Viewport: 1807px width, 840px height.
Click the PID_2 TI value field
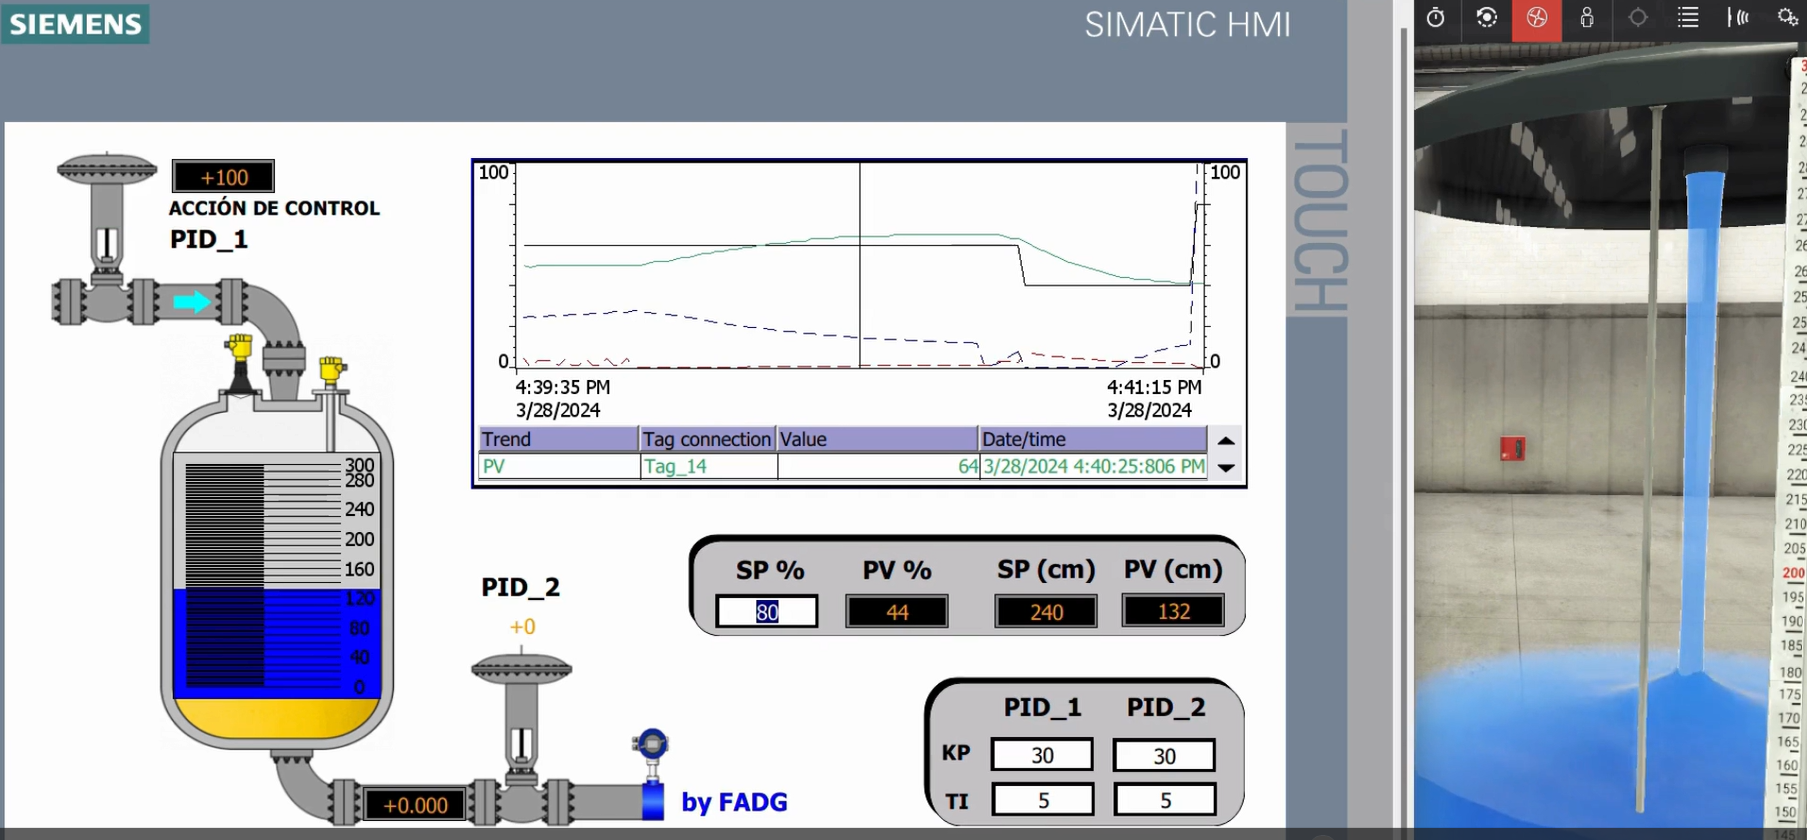(1164, 800)
